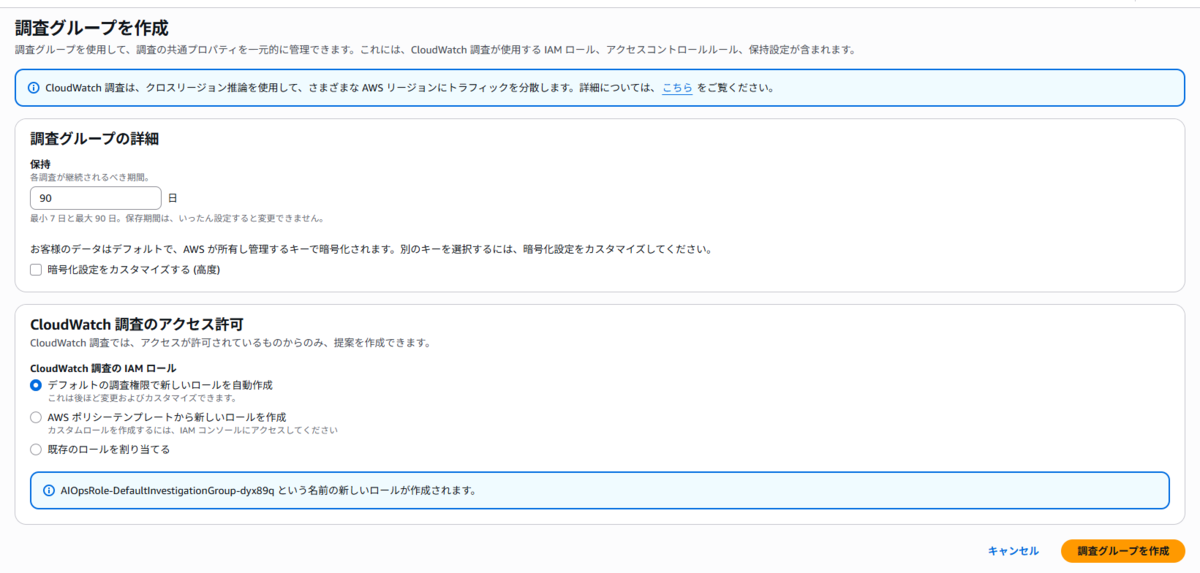Click the info icon beside AIOpsRole role notice

[x=49, y=491]
